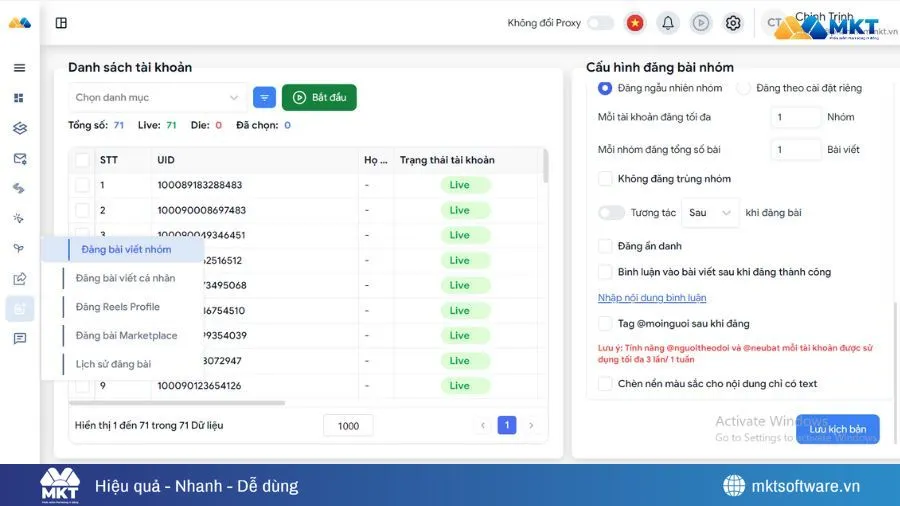Toggle the Không đổi Proxy switch
Viewport: 900px width, 506px height.
pos(600,23)
